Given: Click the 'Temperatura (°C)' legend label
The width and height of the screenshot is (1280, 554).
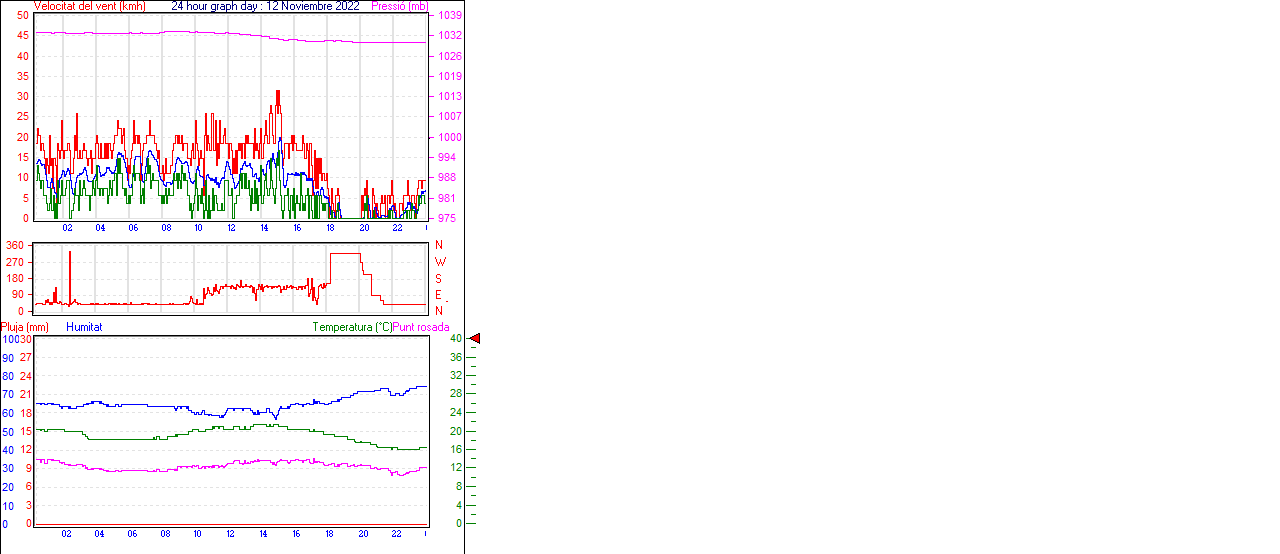Looking at the screenshot, I should tap(352, 327).
